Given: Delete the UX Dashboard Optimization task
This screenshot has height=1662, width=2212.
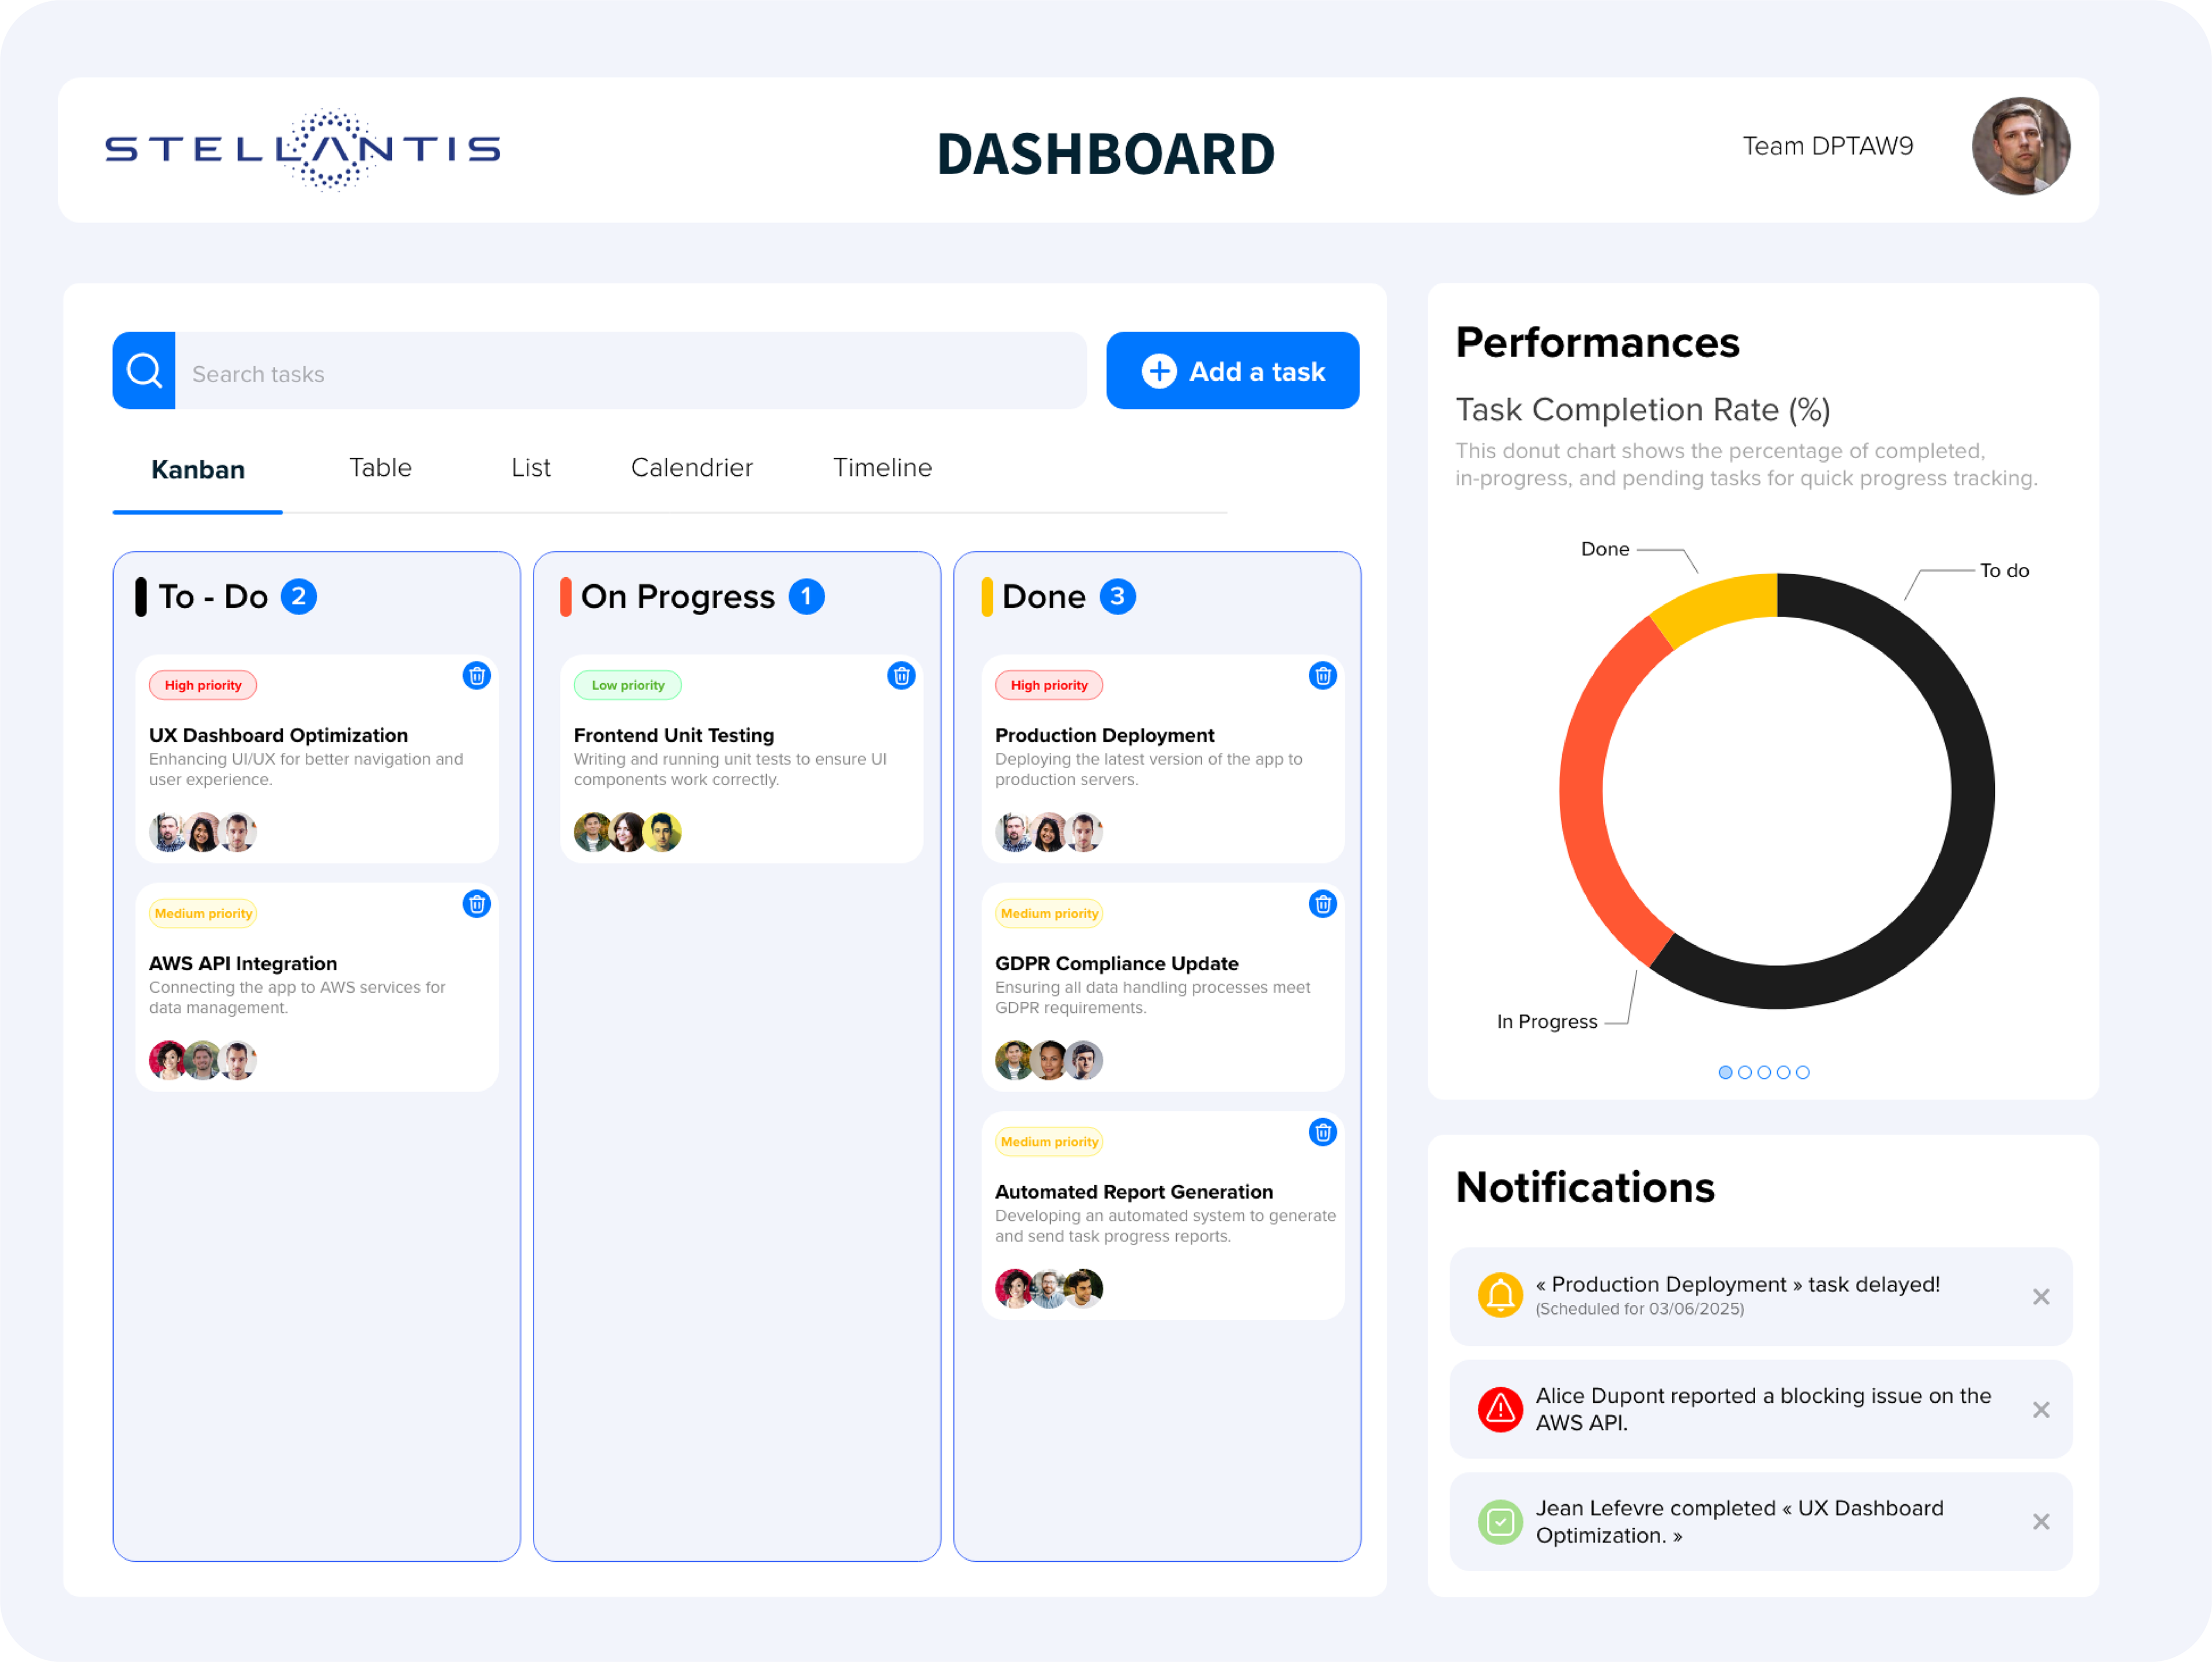Looking at the screenshot, I should tap(477, 676).
